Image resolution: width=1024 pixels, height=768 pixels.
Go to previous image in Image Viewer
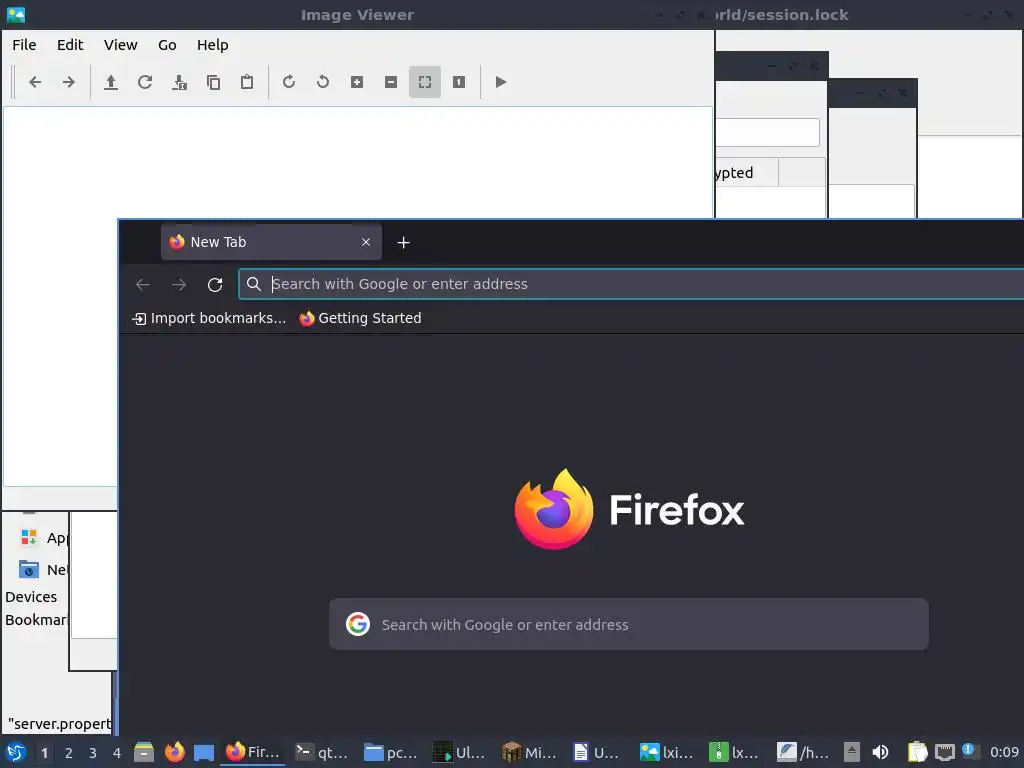click(35, 82)
